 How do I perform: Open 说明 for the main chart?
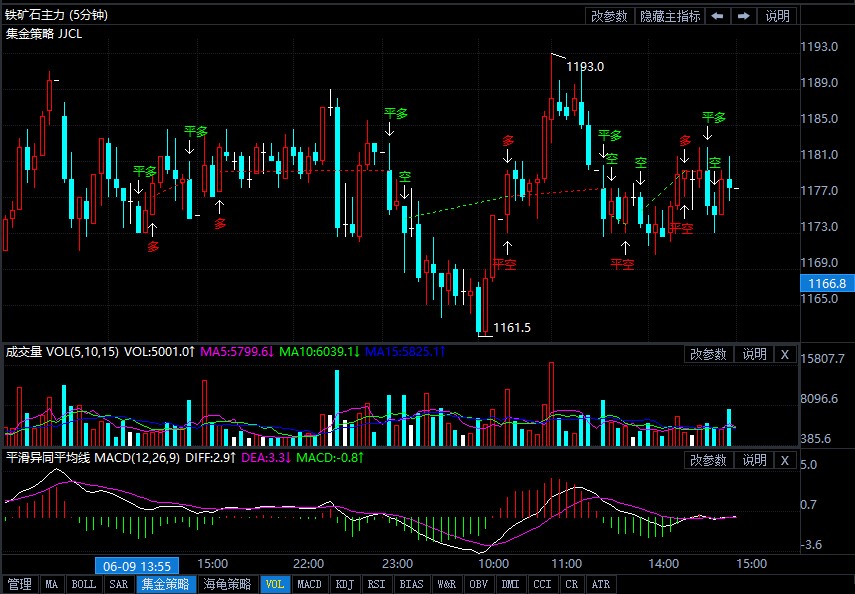click(x=777, y=16)
